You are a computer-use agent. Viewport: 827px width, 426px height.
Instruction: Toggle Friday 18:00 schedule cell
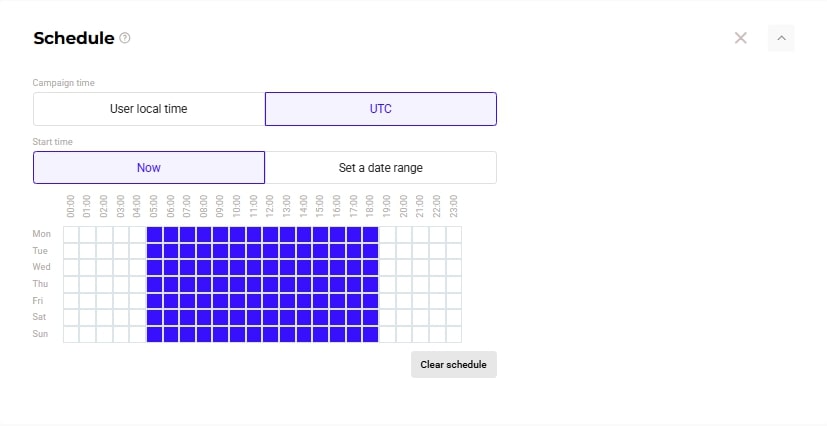coord(370,301)
